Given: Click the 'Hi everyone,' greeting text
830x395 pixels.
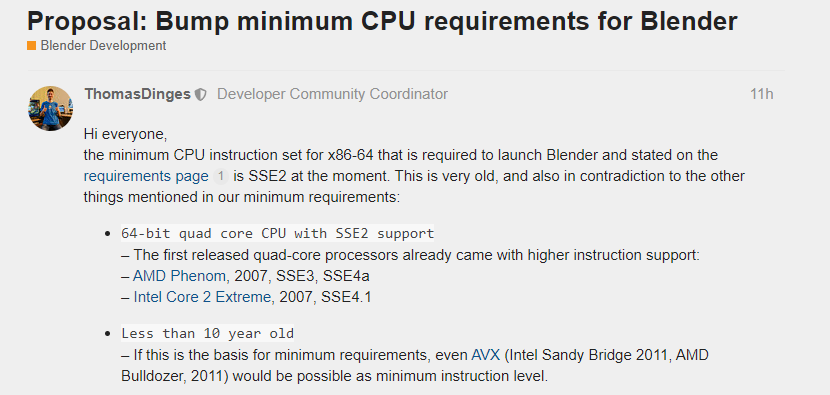Looking at the screenshot, I should click(125, 134).
